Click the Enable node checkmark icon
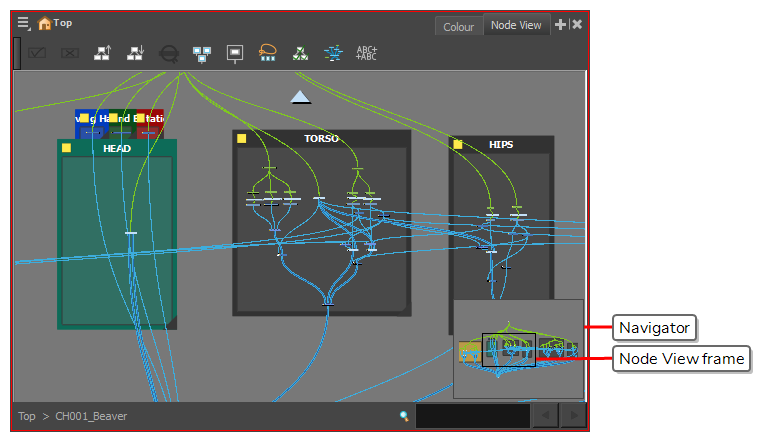The height and width of the screenshot is (442, 765). [x=37, y=53]
